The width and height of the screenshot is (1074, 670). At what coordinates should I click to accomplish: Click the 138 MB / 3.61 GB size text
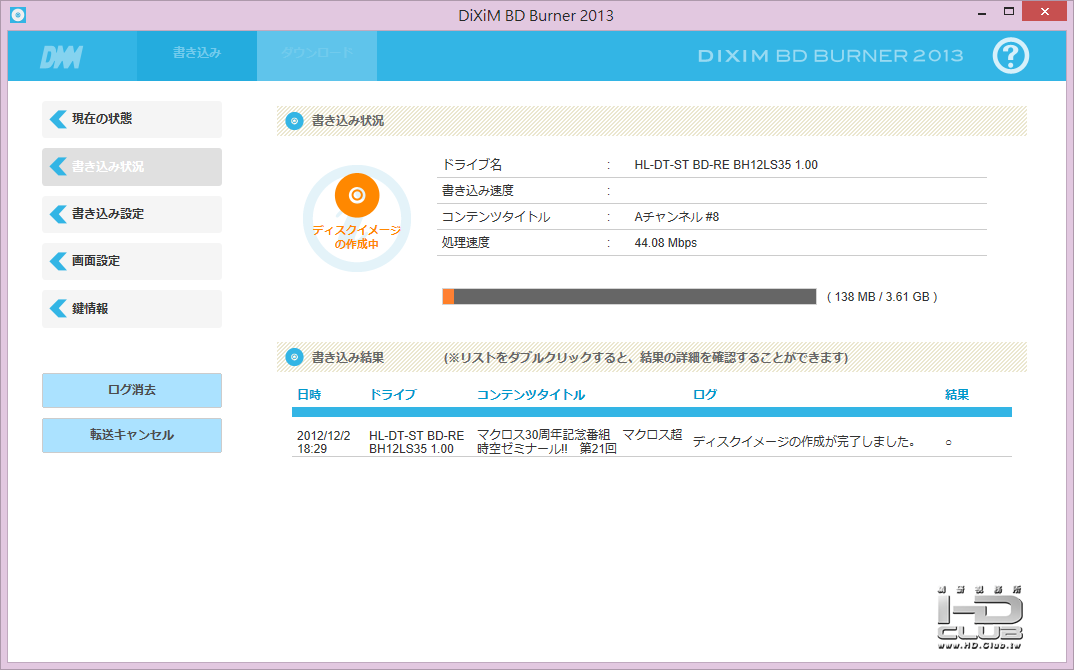[x=882, y=297]
